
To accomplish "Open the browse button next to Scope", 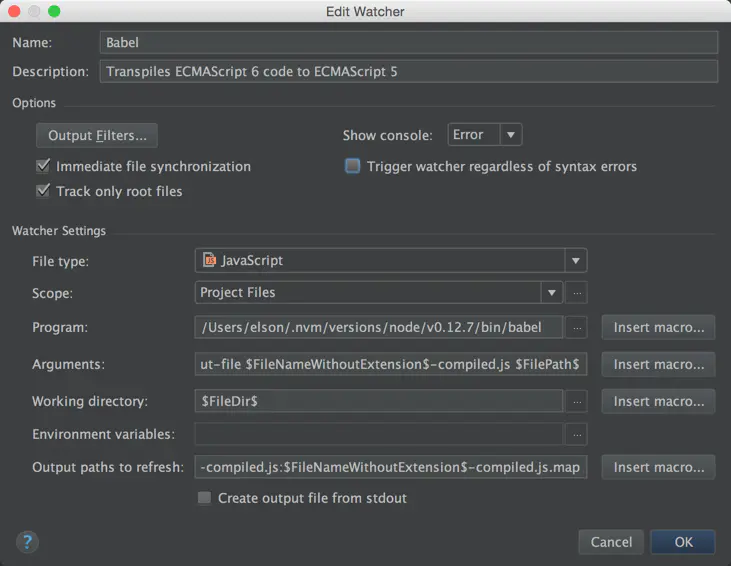I will [x=576, y=293].
